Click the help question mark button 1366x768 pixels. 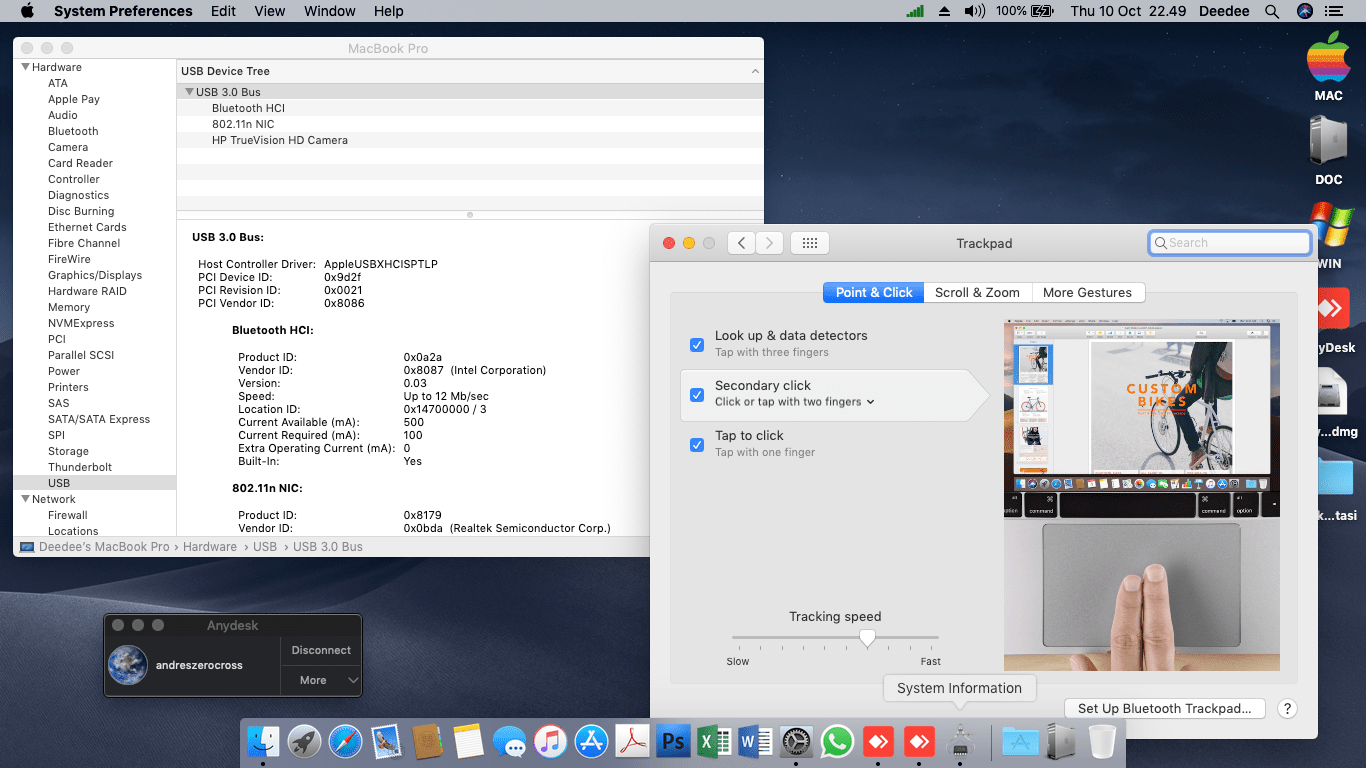tap(1288, 708)
